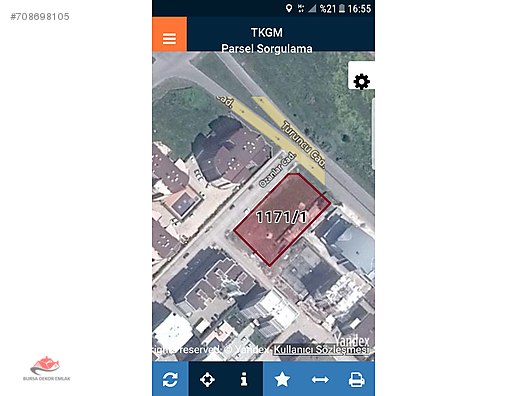Open the Kullanıcı Sözleşmesi link
Screen dimensions: 528x396
point(320,350)
